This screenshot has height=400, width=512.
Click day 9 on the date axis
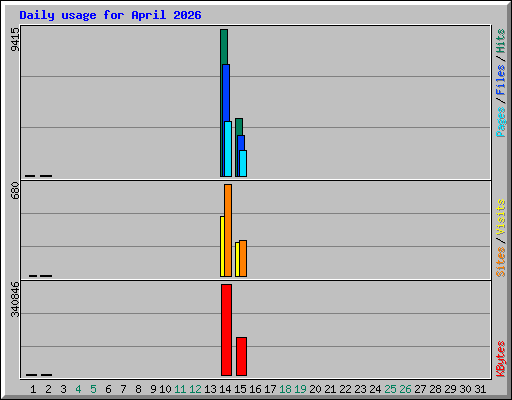[x=153, y=389]
